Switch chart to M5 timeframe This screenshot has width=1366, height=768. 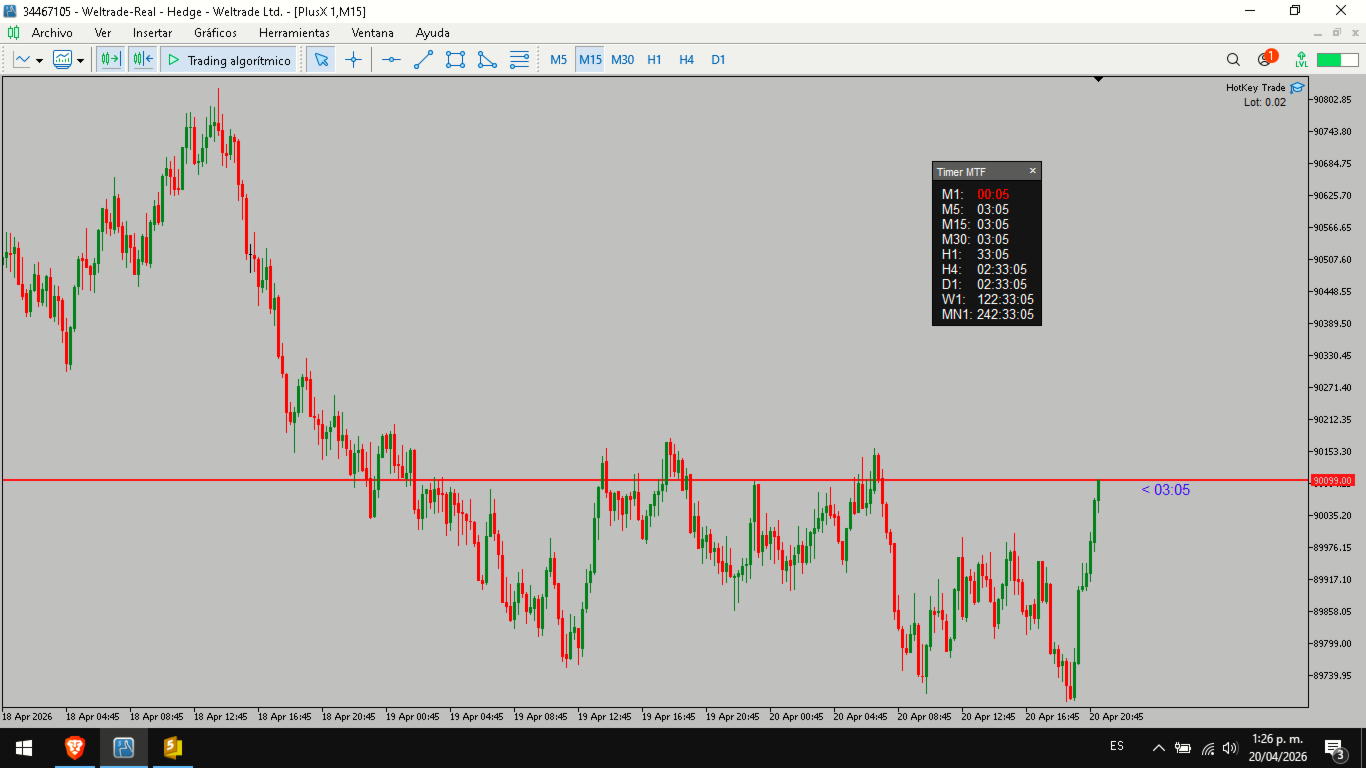click(558, 60)
